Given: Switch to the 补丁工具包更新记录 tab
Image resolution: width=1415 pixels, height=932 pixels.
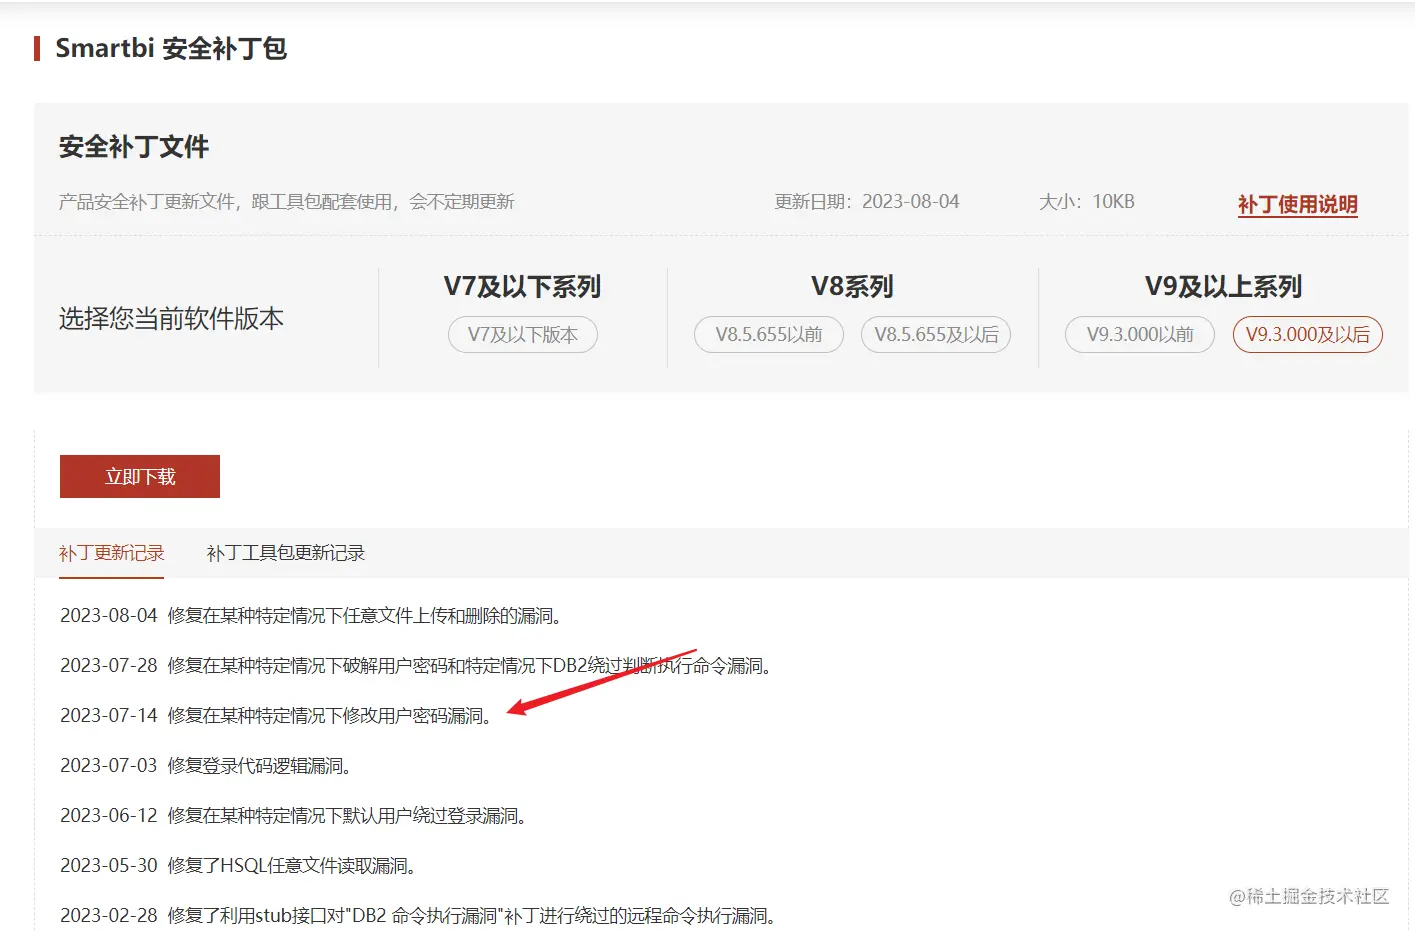Looking at the screenshot, I should pyautogui.click(x=286, y=553).
